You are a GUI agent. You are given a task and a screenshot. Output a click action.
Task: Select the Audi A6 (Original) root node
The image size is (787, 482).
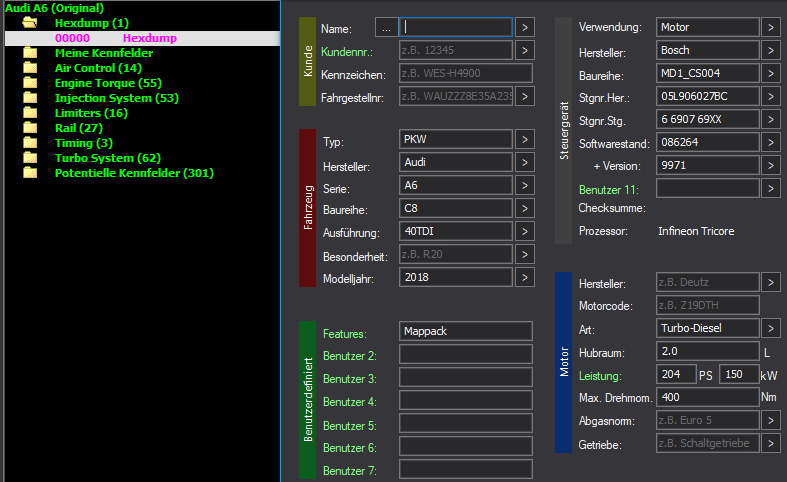click(x=54, y=8)
